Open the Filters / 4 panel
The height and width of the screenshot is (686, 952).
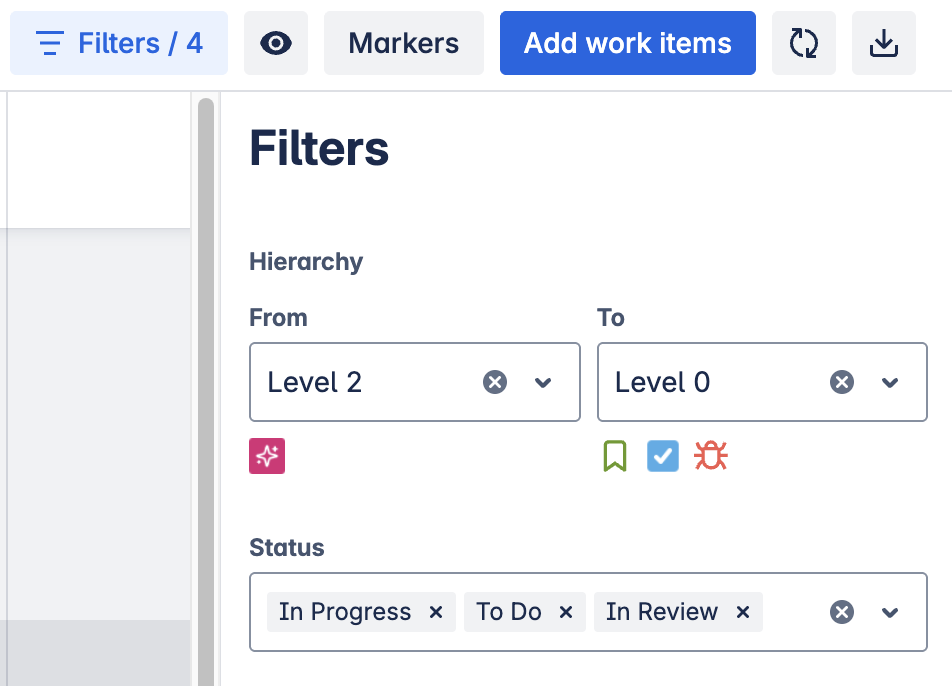(x=118, y=43)
